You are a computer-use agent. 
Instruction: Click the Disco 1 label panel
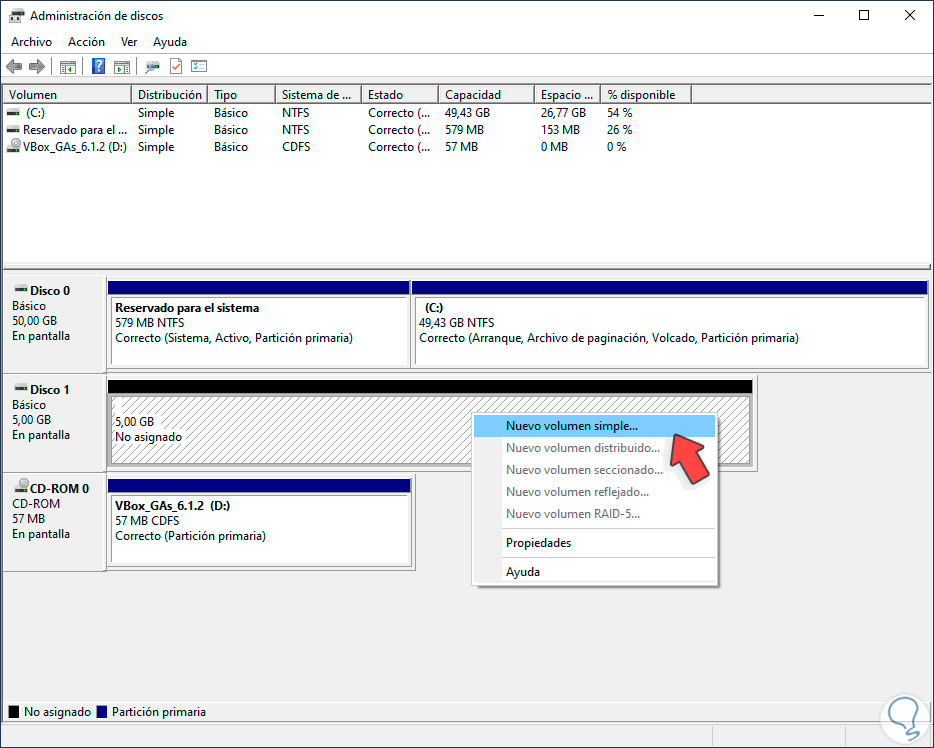tap(54, 422)
